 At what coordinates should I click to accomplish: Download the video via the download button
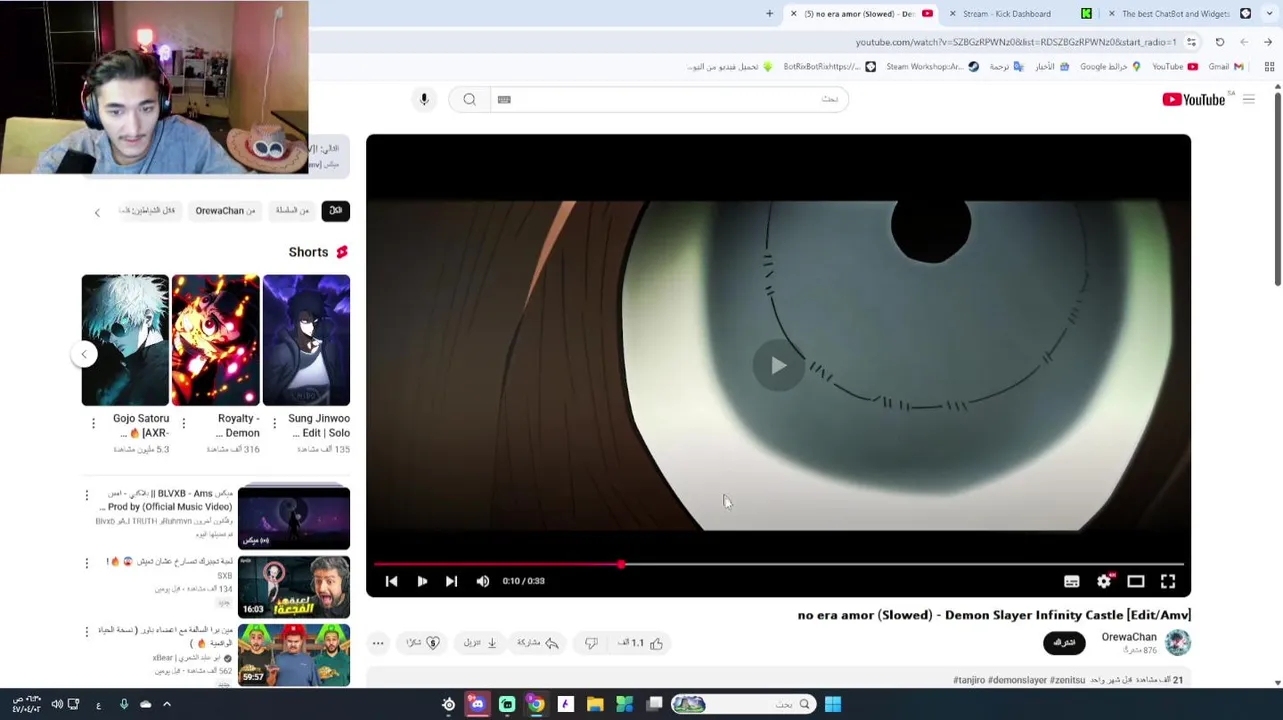(480, 643)
